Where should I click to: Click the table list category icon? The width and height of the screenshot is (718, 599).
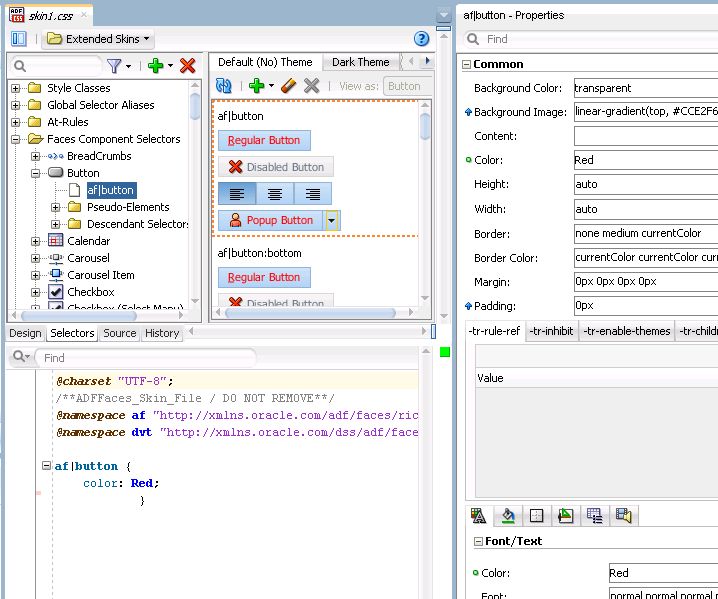pos(594,516)
